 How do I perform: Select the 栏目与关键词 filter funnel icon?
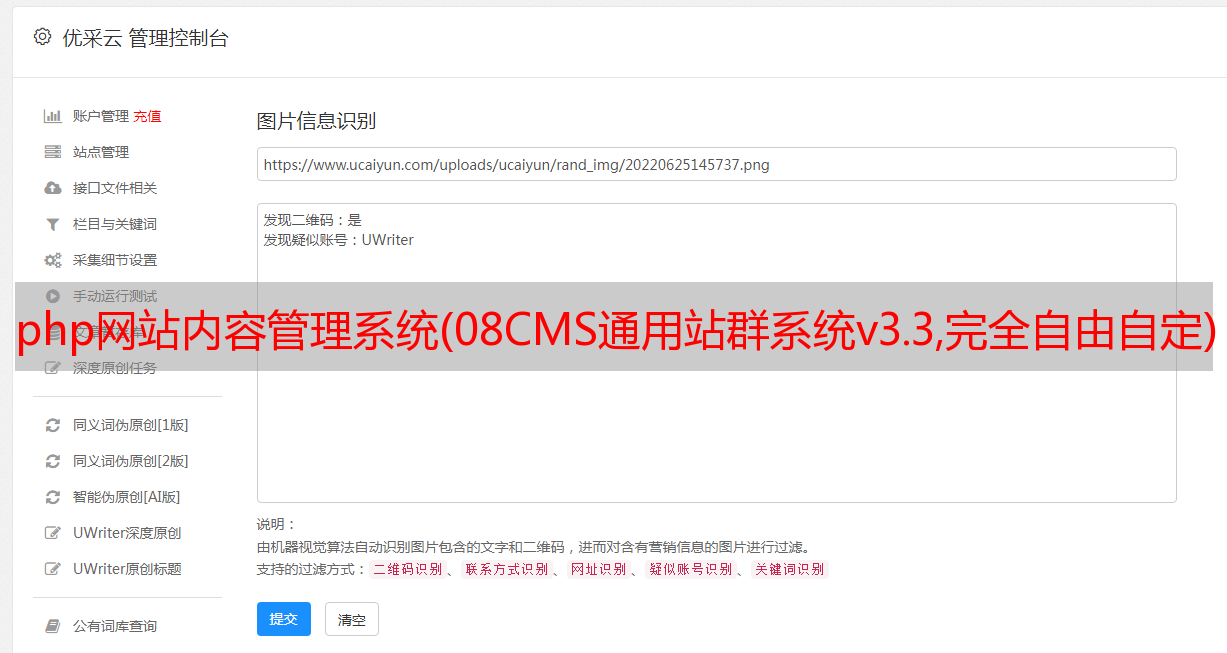coord(53,224)
